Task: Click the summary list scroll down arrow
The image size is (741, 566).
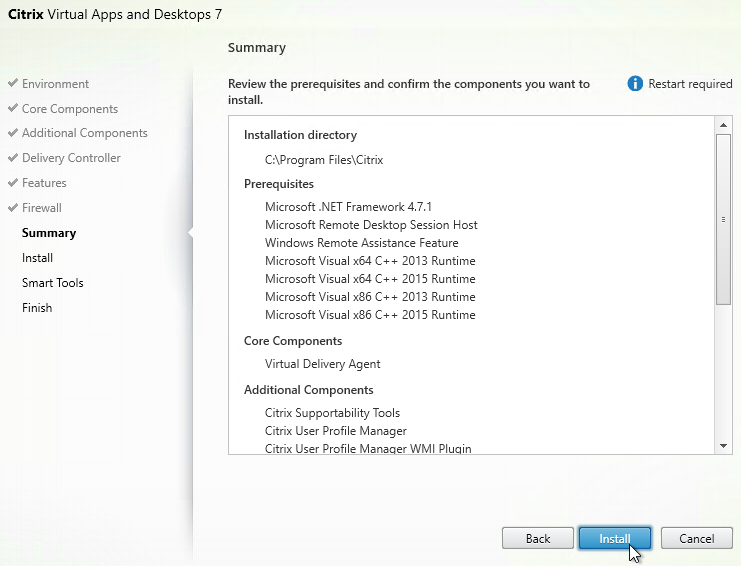Action: 723,446
